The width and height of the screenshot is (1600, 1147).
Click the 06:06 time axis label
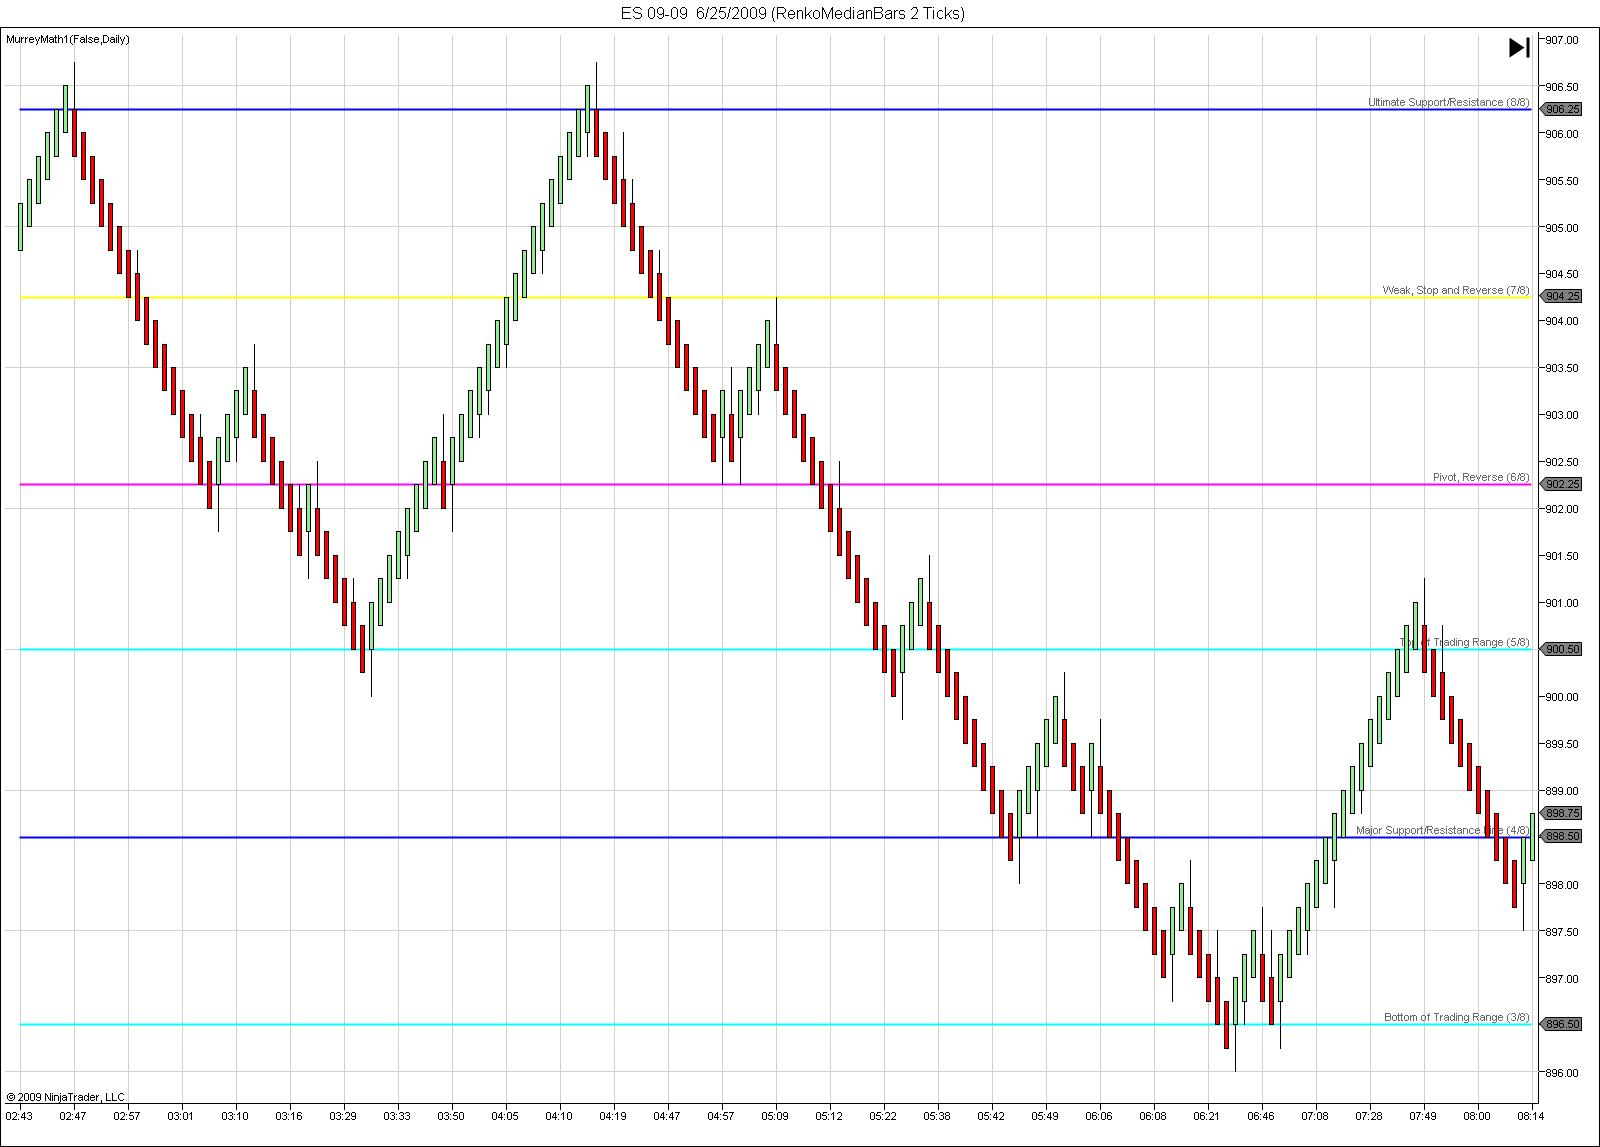[x=1099, y=1115]
